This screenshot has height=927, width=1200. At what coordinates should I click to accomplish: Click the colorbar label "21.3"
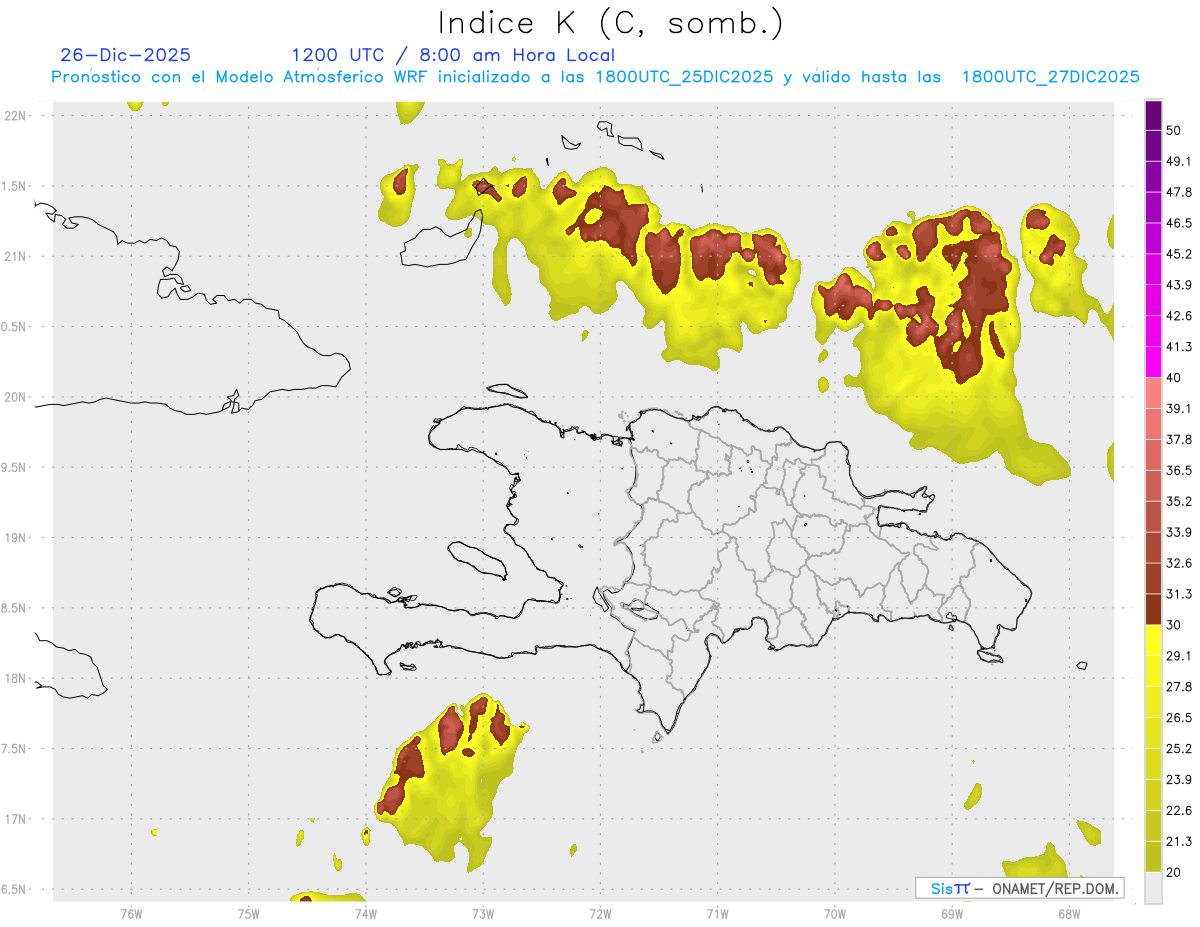1179,841
